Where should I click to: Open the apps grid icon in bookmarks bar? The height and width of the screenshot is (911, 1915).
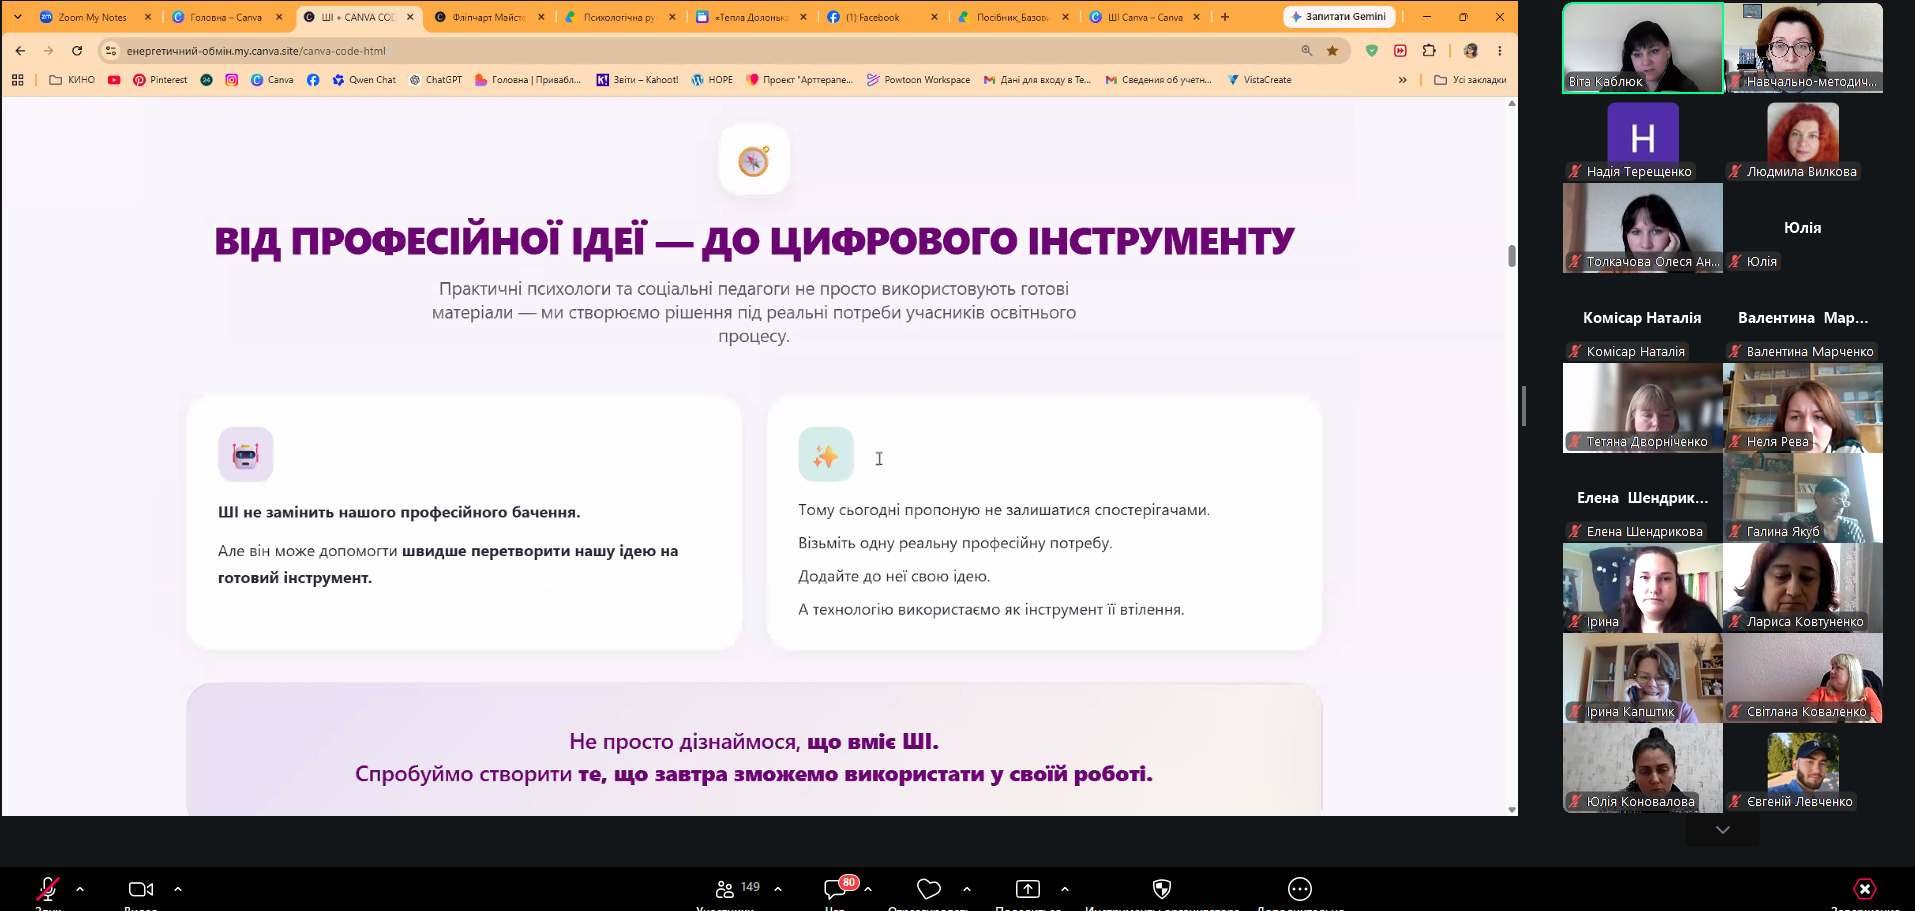pyautogui.click(x=17, y=80)
